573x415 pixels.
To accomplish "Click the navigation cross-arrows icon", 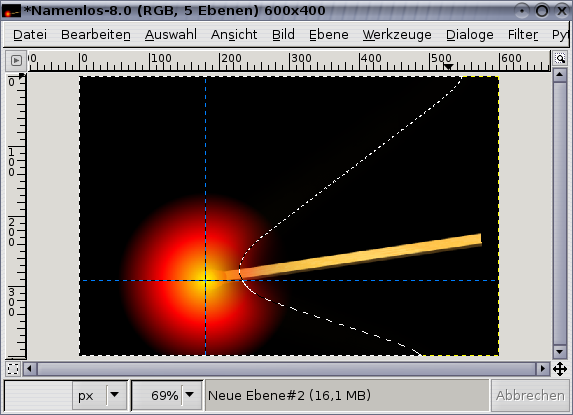I will (560, 369).
